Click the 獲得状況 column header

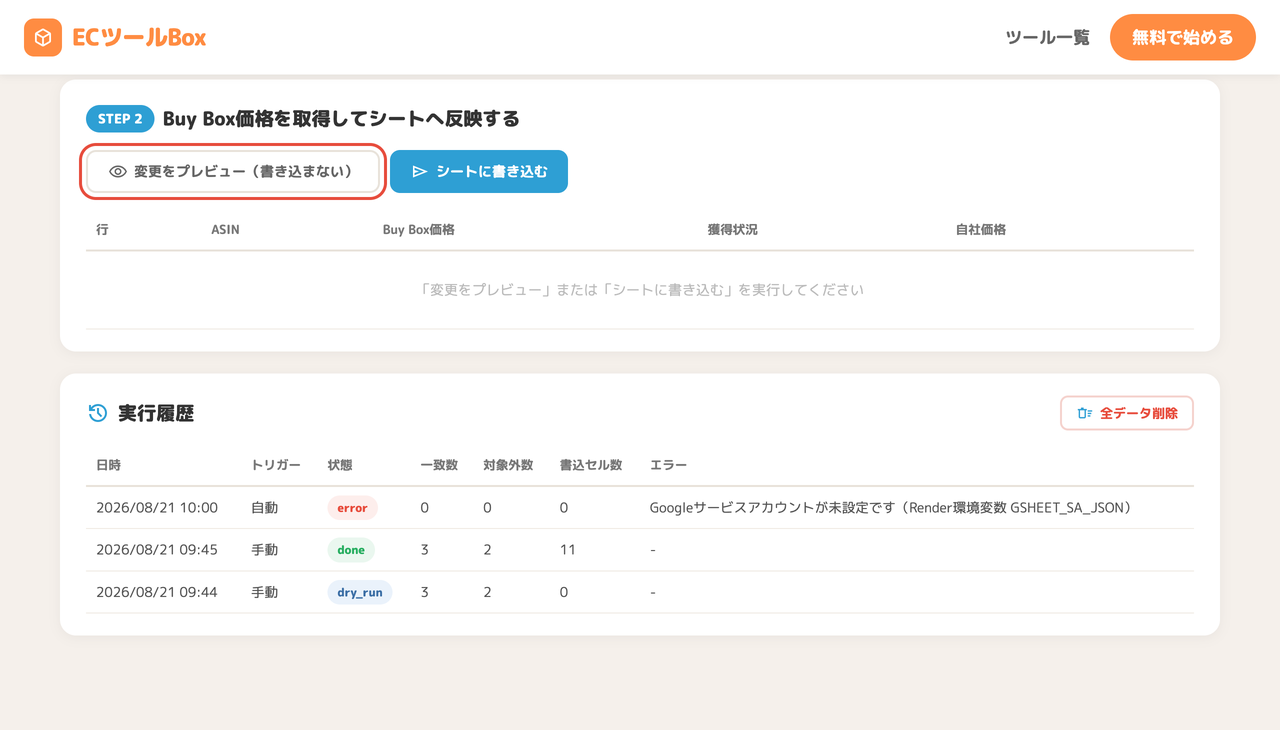coord(733,230)
